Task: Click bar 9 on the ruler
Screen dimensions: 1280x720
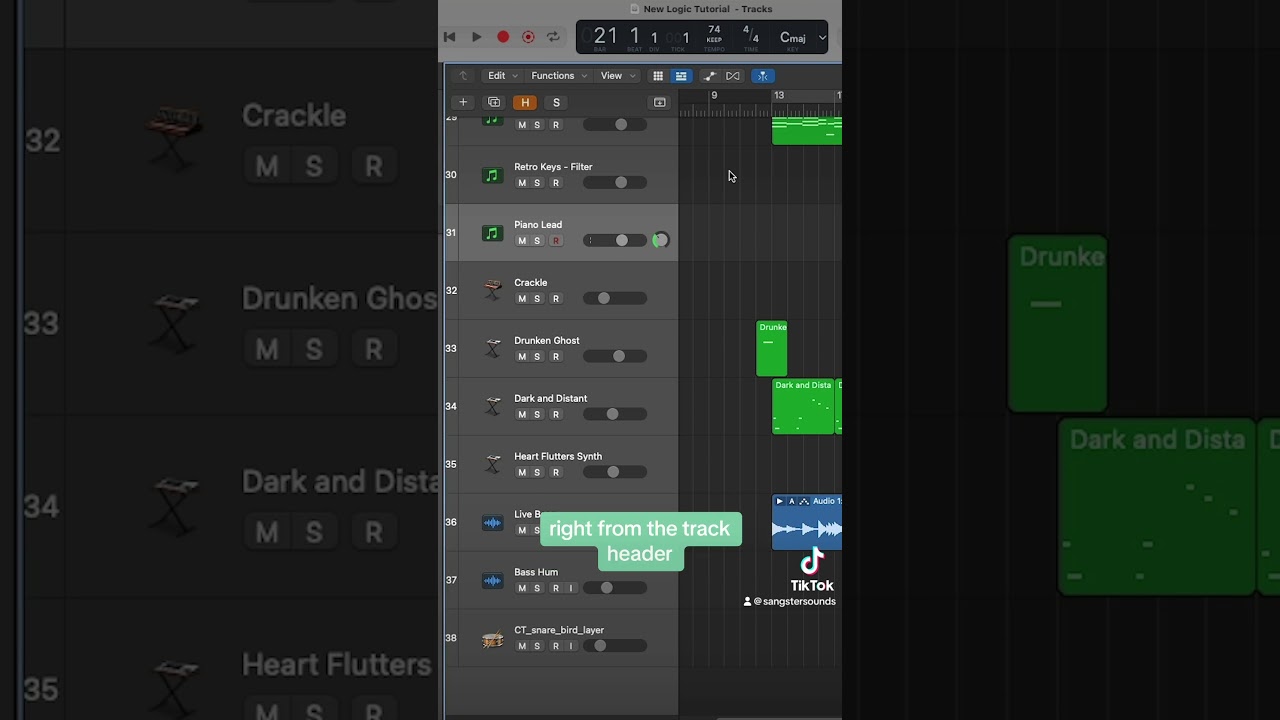Action: pos(714,96)
